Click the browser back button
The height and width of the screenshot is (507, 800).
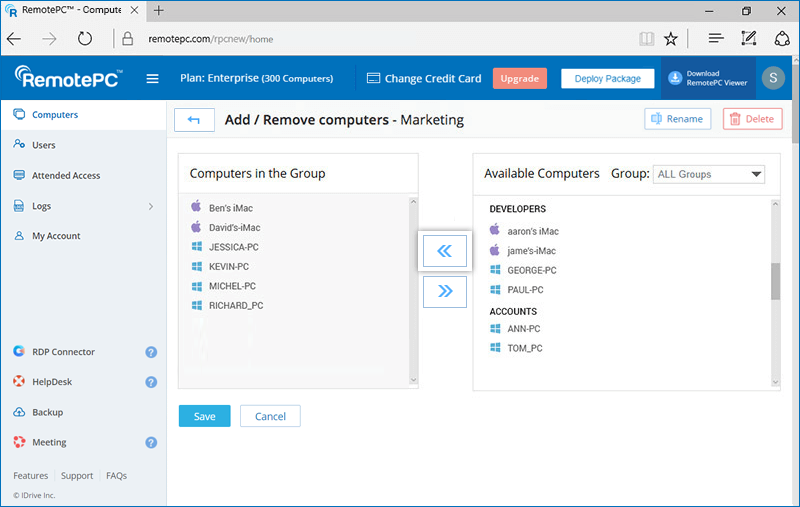[x=14, y=39]
